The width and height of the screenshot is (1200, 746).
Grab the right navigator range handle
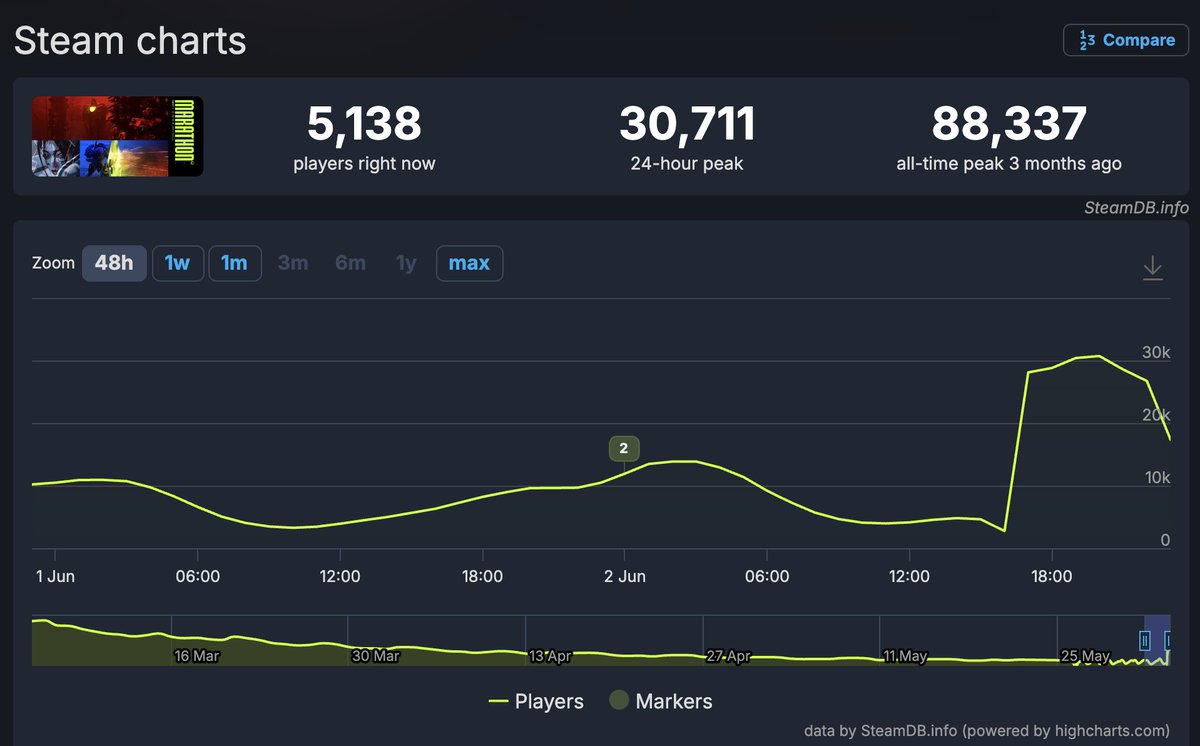tap(1169, 640)
